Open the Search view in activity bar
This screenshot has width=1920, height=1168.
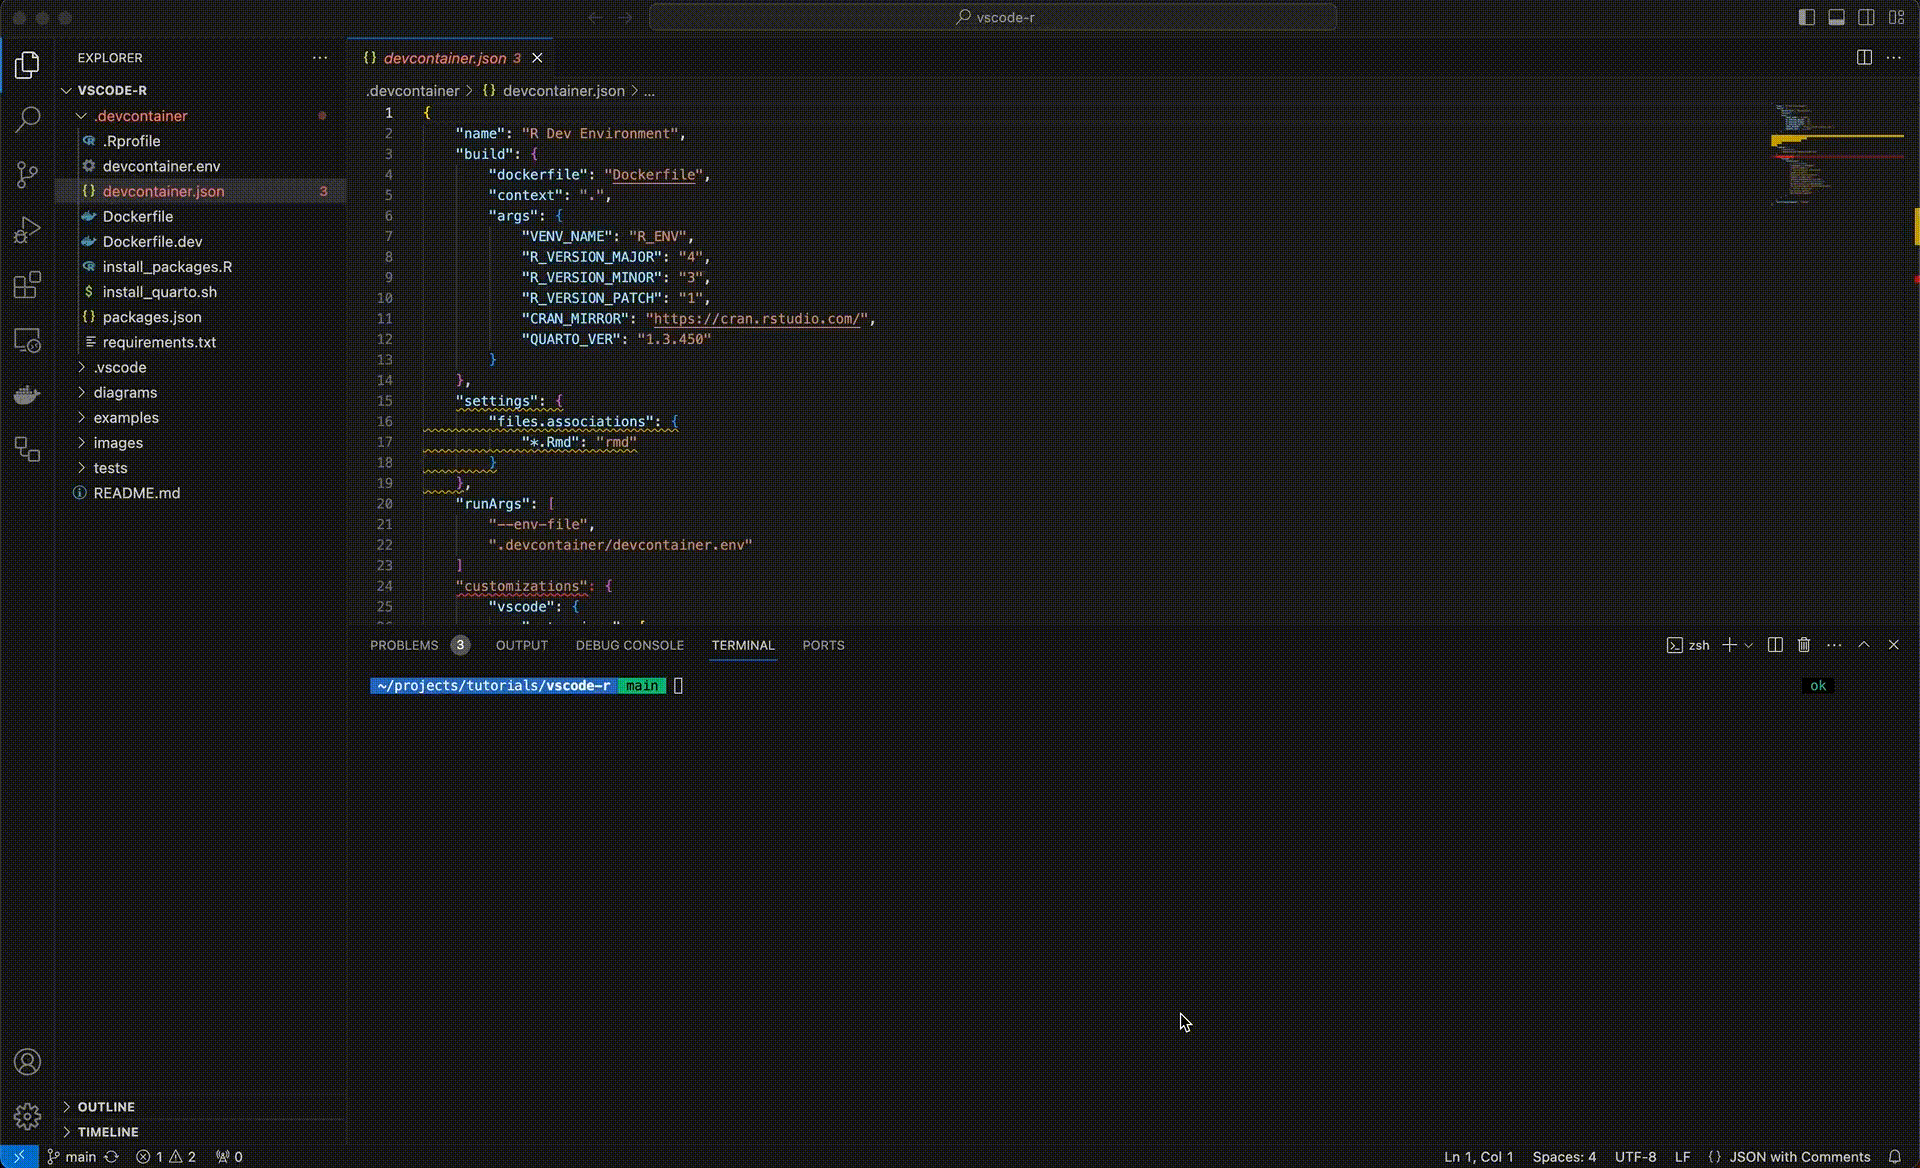pyautogui.click(x=28, y=120)
